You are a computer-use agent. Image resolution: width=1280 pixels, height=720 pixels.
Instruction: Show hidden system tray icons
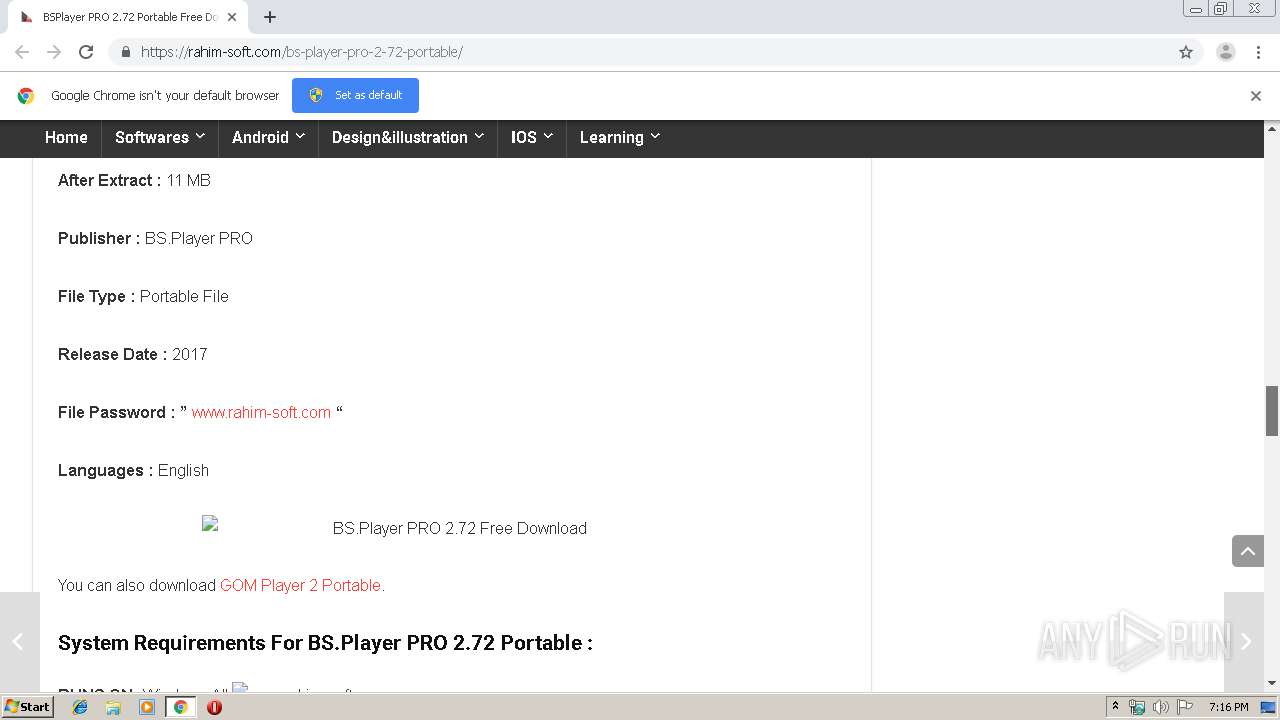pos(1115,707)
